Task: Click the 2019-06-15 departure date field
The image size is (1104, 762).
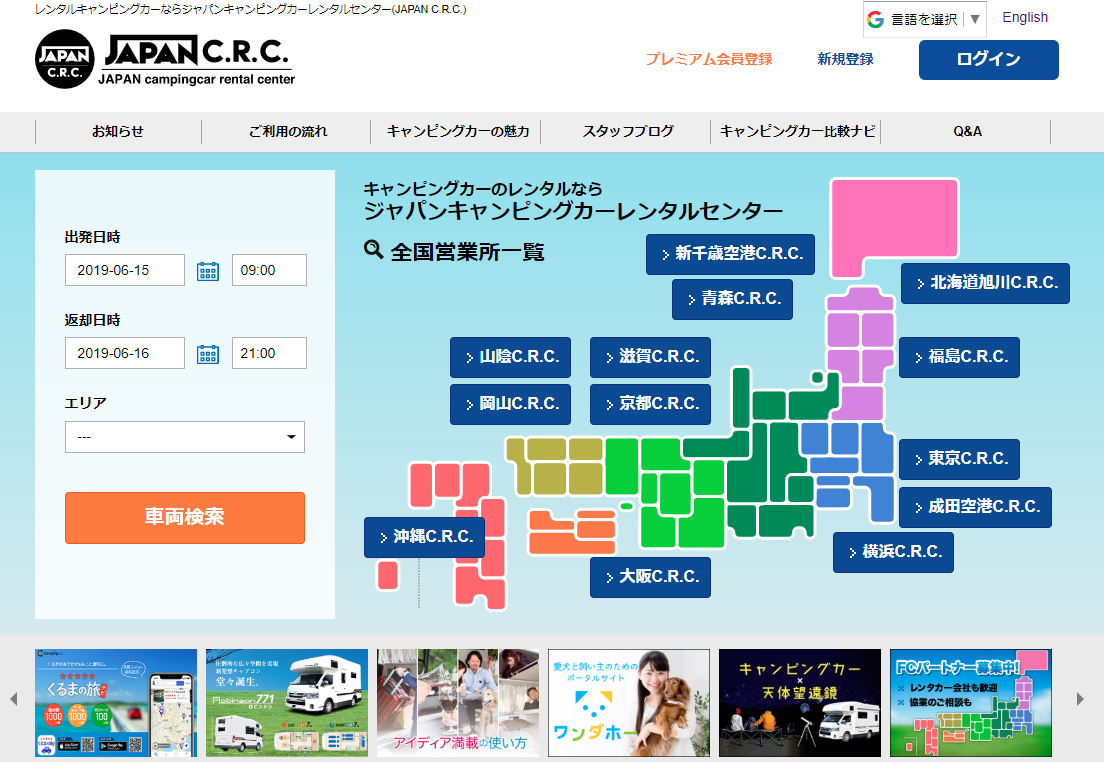Action: click(x=124, y=270)
